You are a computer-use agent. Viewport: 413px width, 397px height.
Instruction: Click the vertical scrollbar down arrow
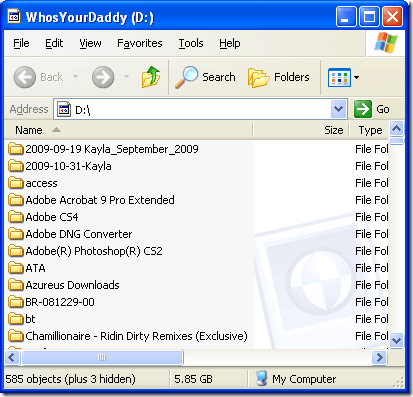click(x=396, y=340)
